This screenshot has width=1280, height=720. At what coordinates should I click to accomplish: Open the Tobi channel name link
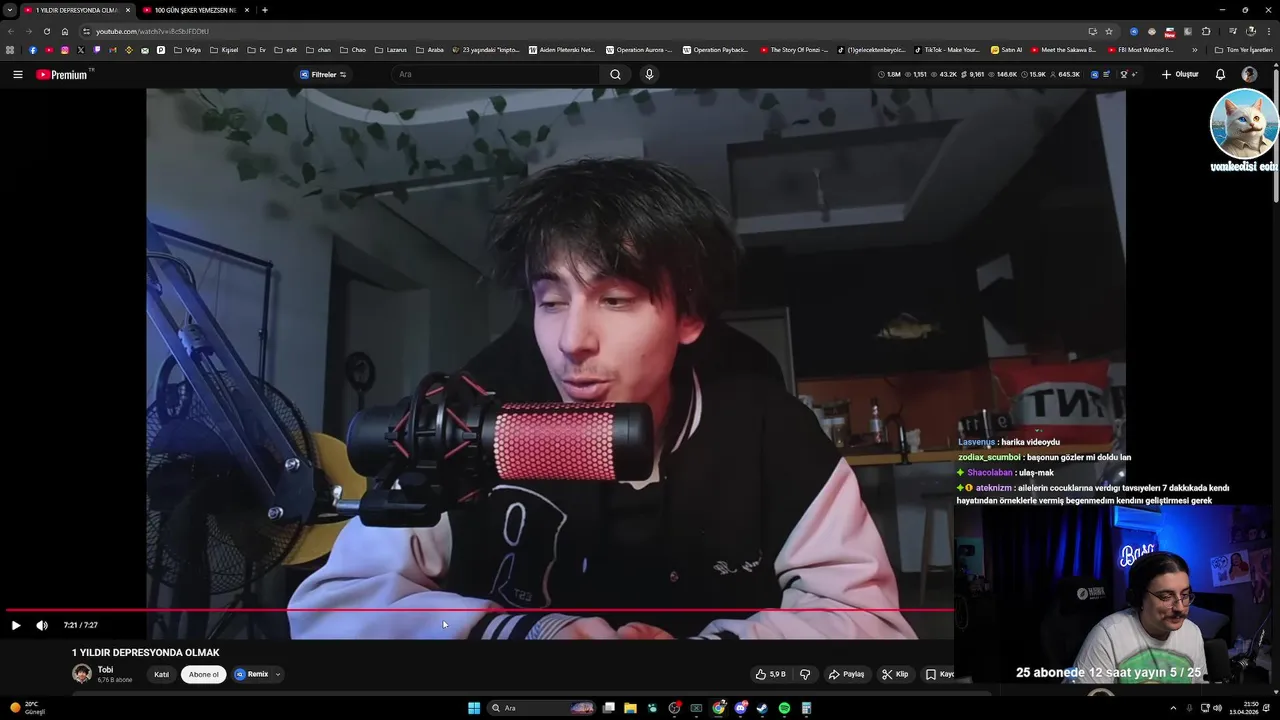tap(105, 670)
